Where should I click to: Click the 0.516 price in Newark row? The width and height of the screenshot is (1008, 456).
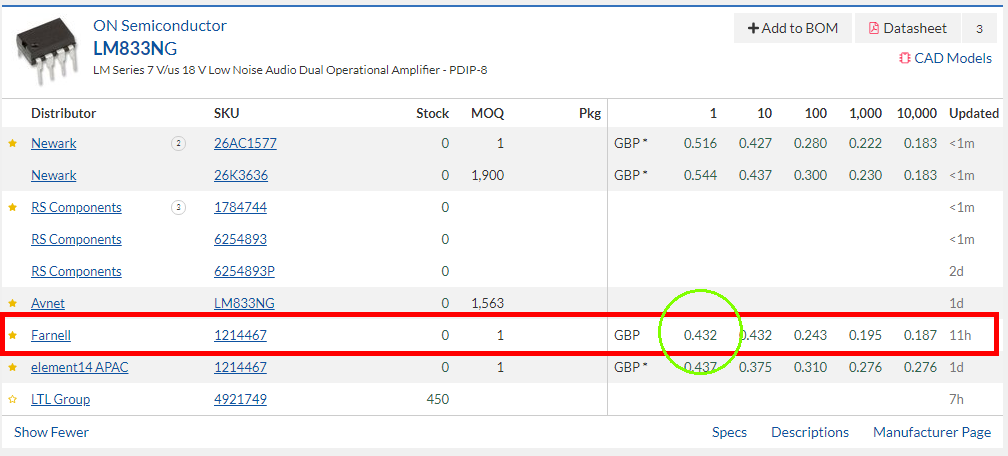pos(700,143)
